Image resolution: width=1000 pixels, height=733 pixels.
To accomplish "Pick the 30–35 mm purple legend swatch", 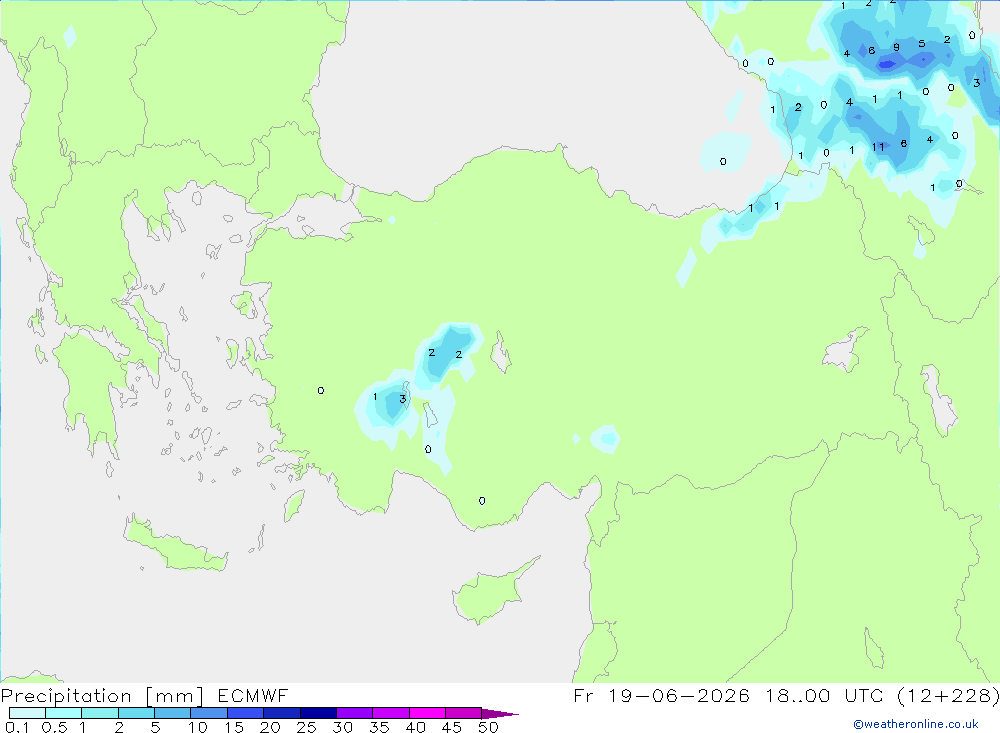I will [355, 713].
